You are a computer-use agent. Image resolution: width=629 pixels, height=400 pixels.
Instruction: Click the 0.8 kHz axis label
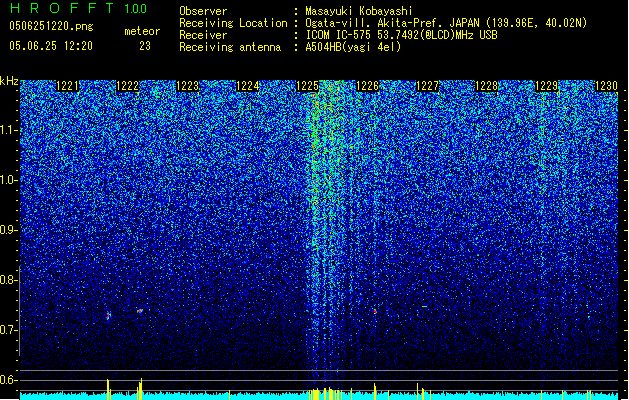9,280
